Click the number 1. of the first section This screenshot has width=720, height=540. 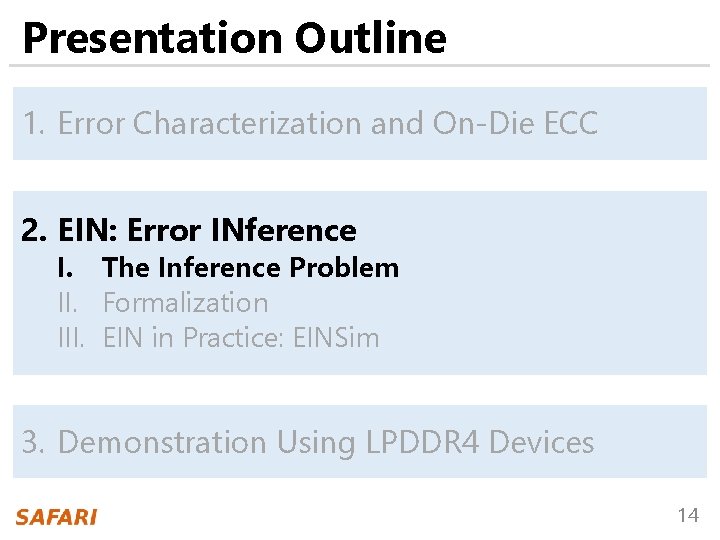tap(35, 123)
